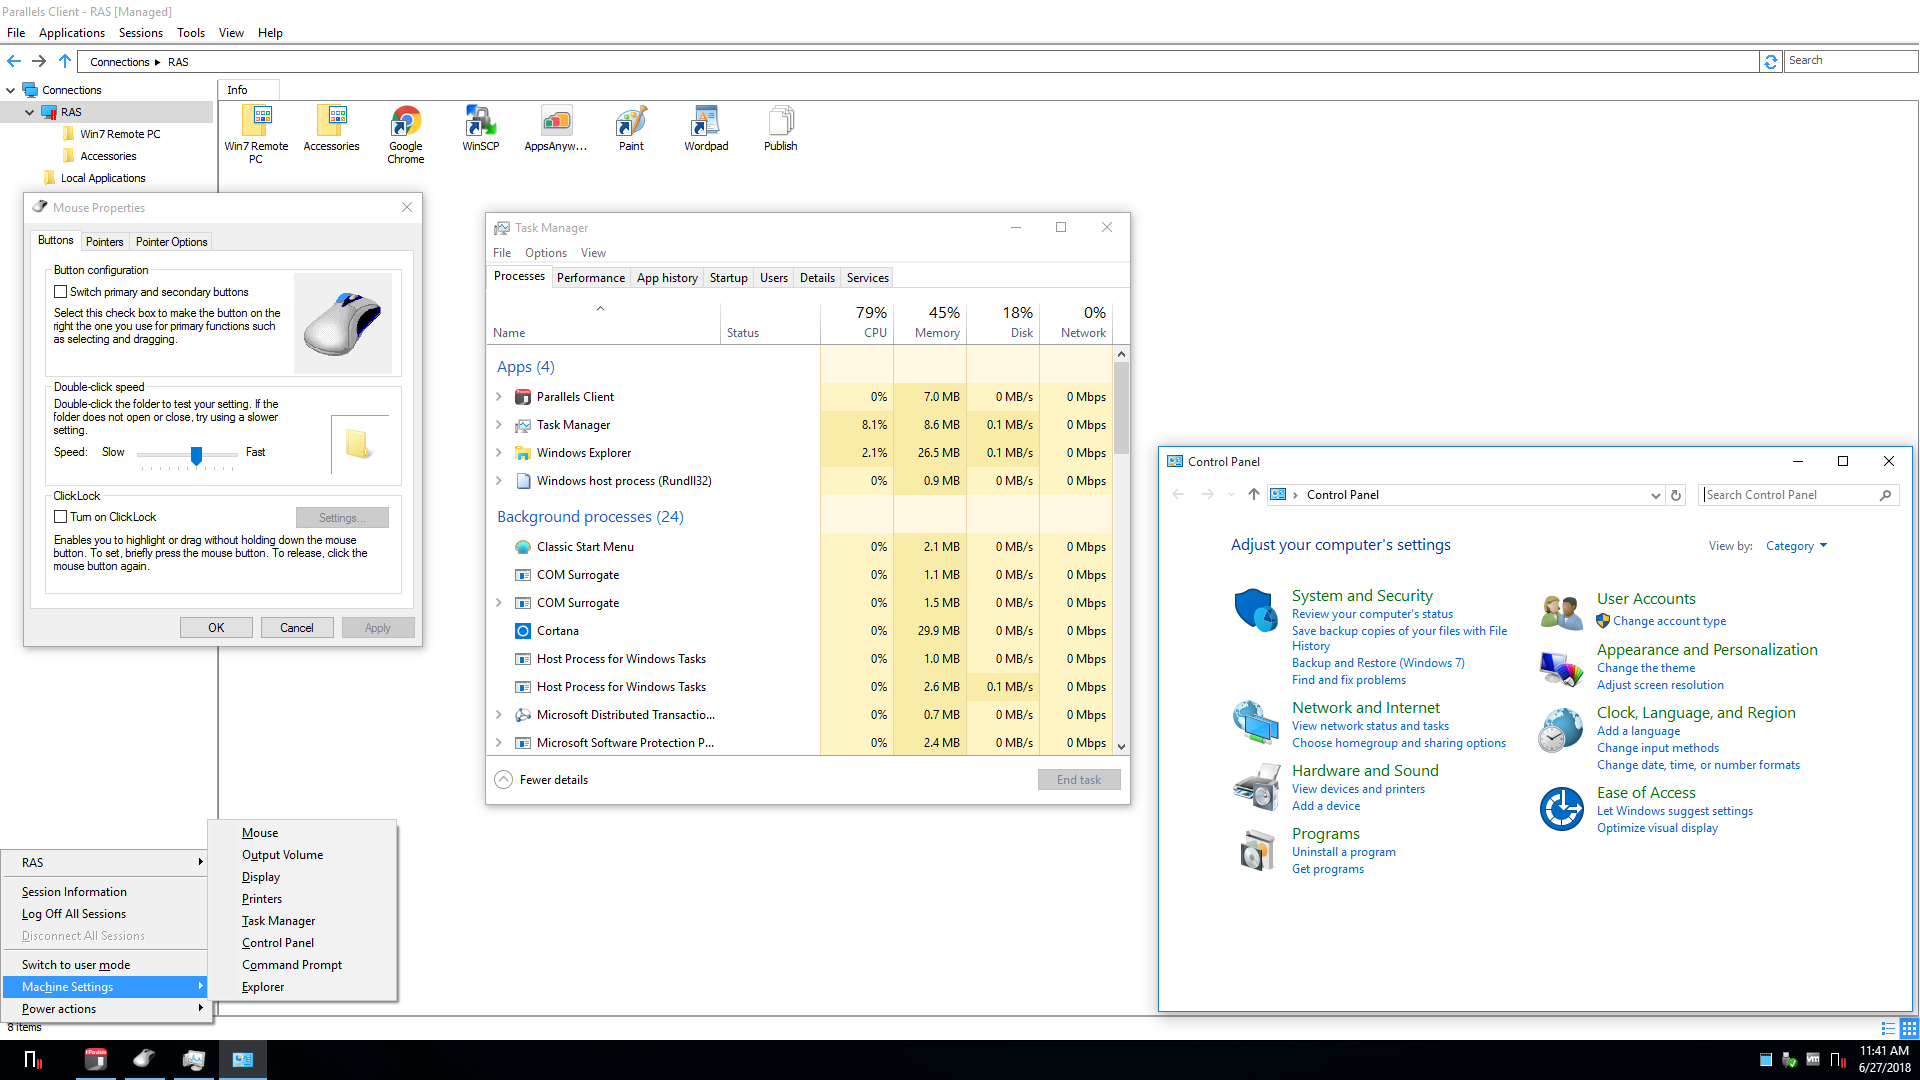The width and height of the screenshot is (1920, 1080).
Task: Expand Windows host process (Rundll32) row
Action: tap(499, 481)
